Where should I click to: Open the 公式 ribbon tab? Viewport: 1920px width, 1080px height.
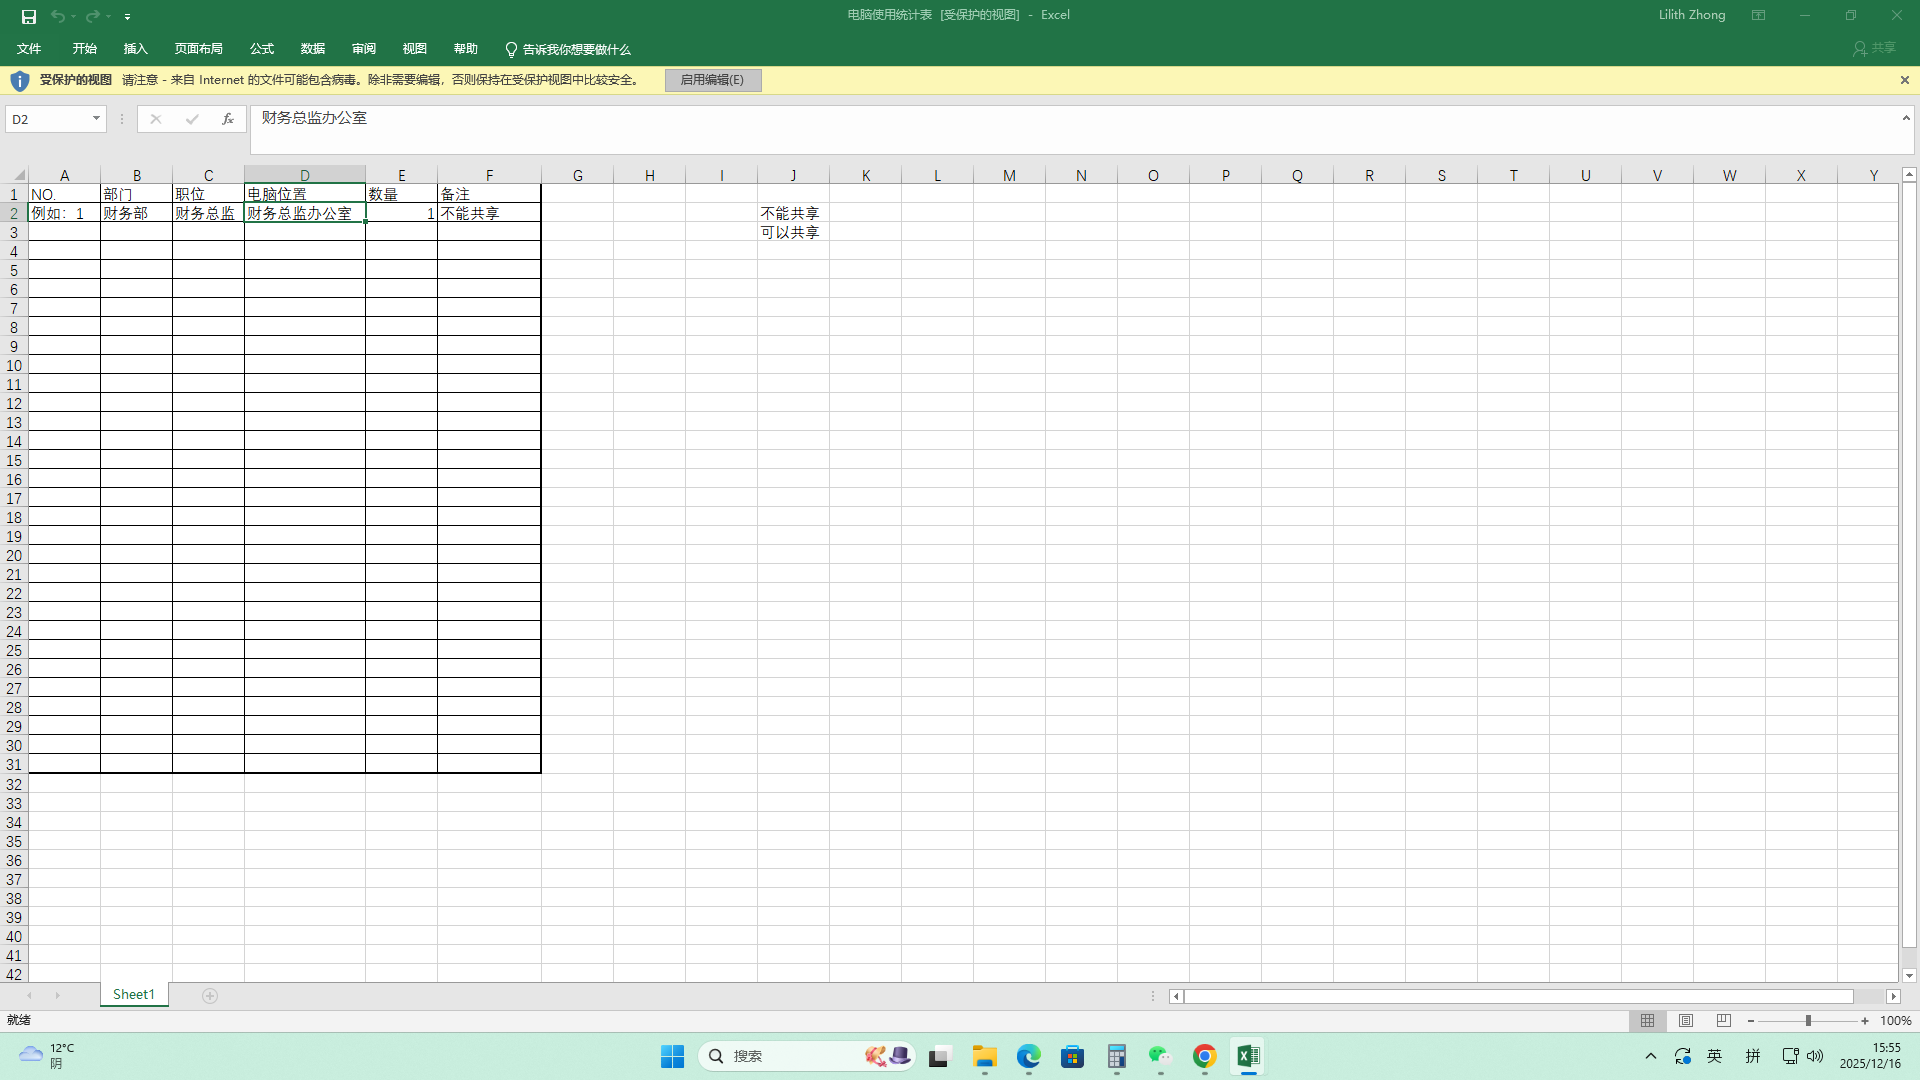pos(261,49)
